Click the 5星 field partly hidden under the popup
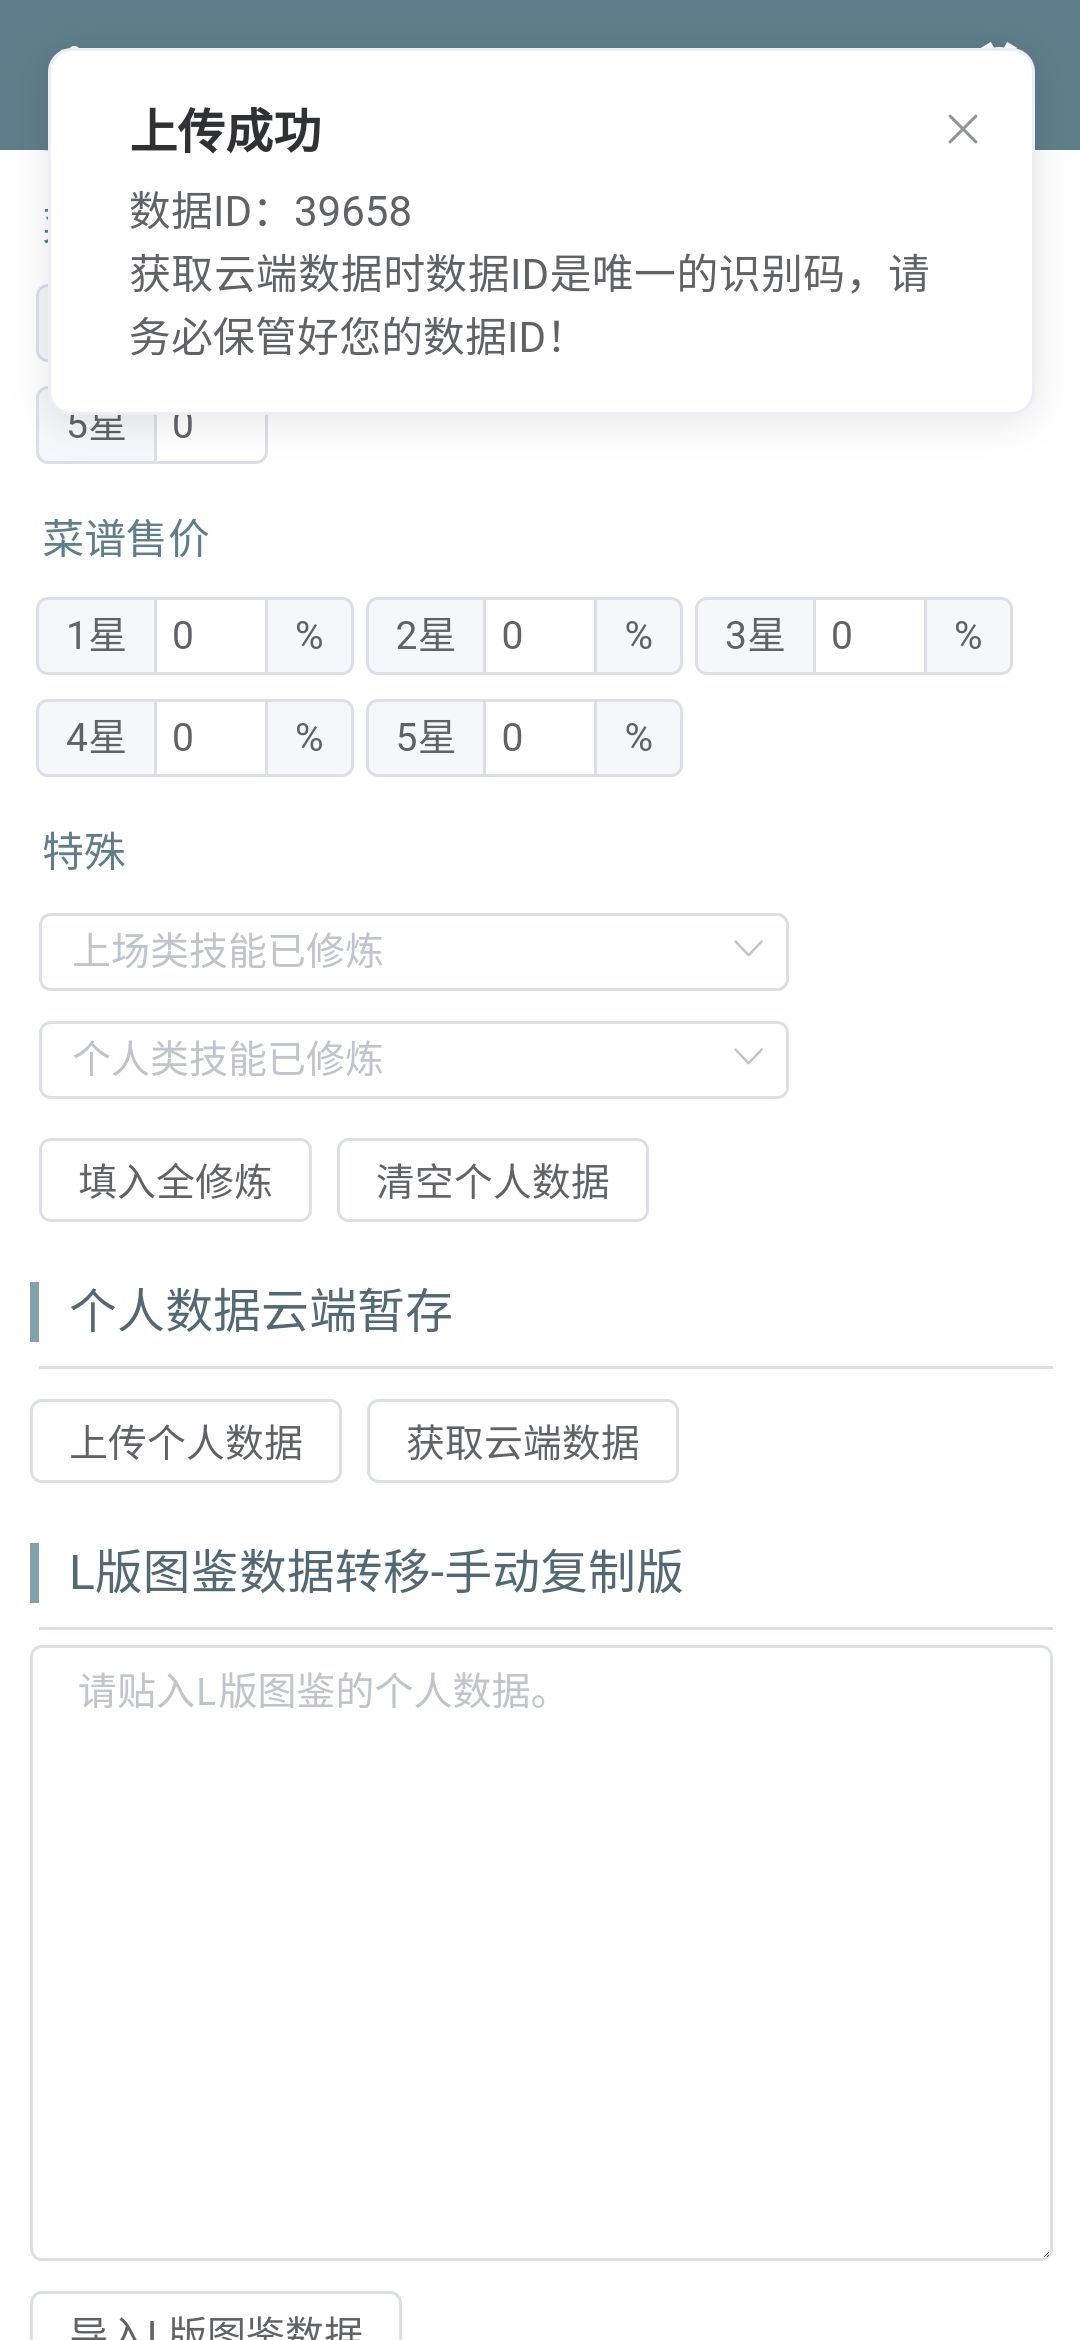The height and width of the screenshot is (2340, 1080). point(211,434)
